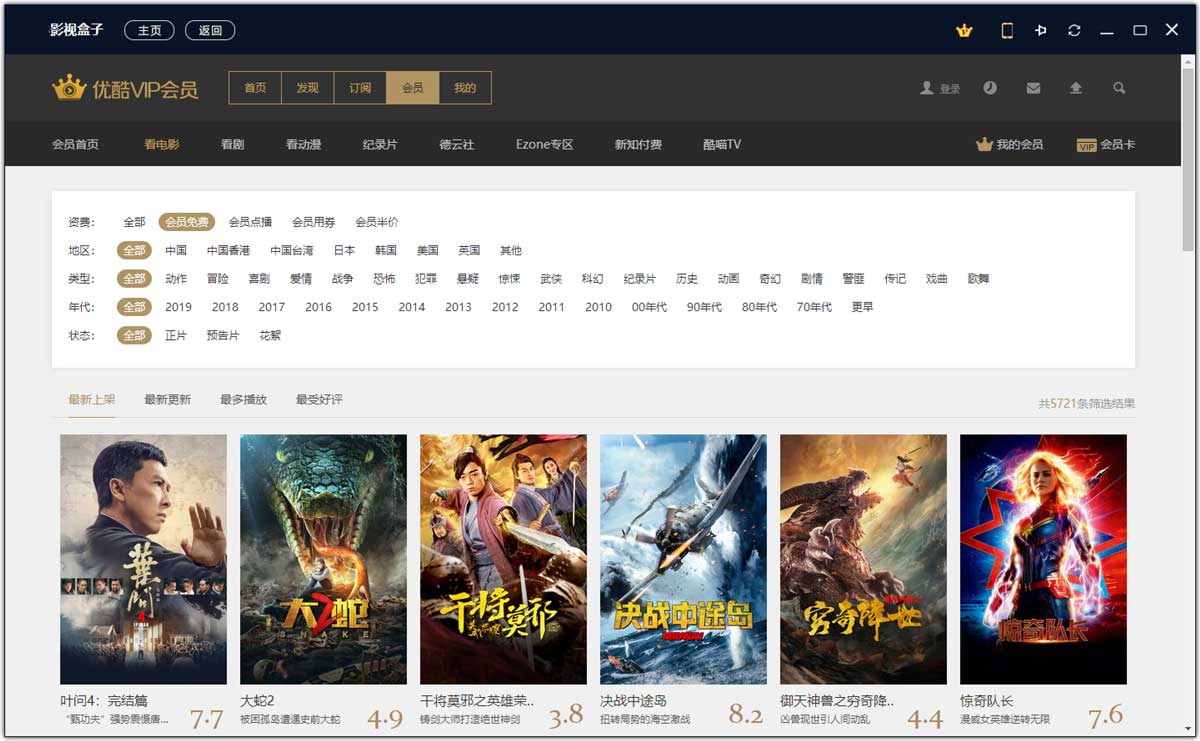Switch to the 订阅 tab

point(360,88)
